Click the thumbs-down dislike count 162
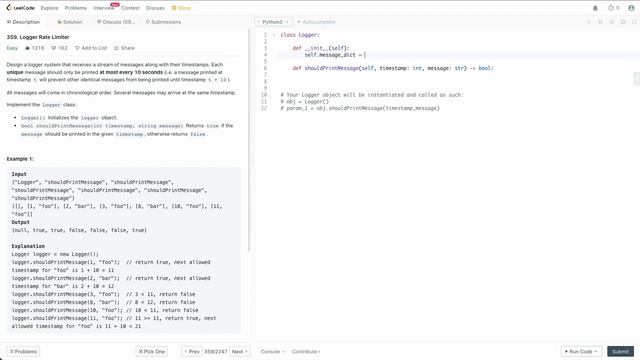The image size is (640, 360). click(x=59, y=48)
